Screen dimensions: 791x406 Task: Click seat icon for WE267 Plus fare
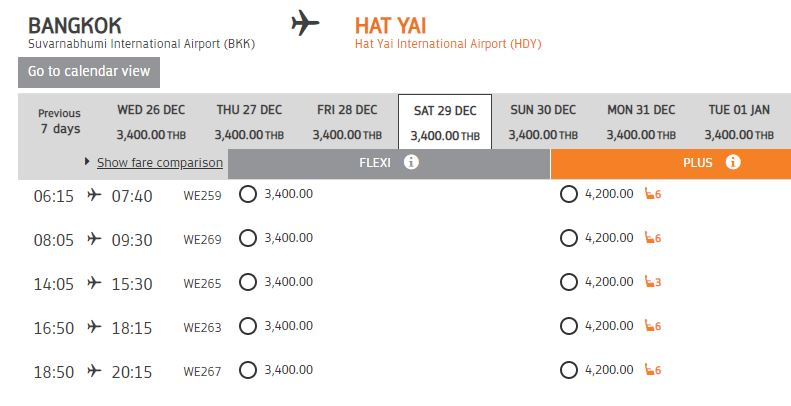(650, 370)
